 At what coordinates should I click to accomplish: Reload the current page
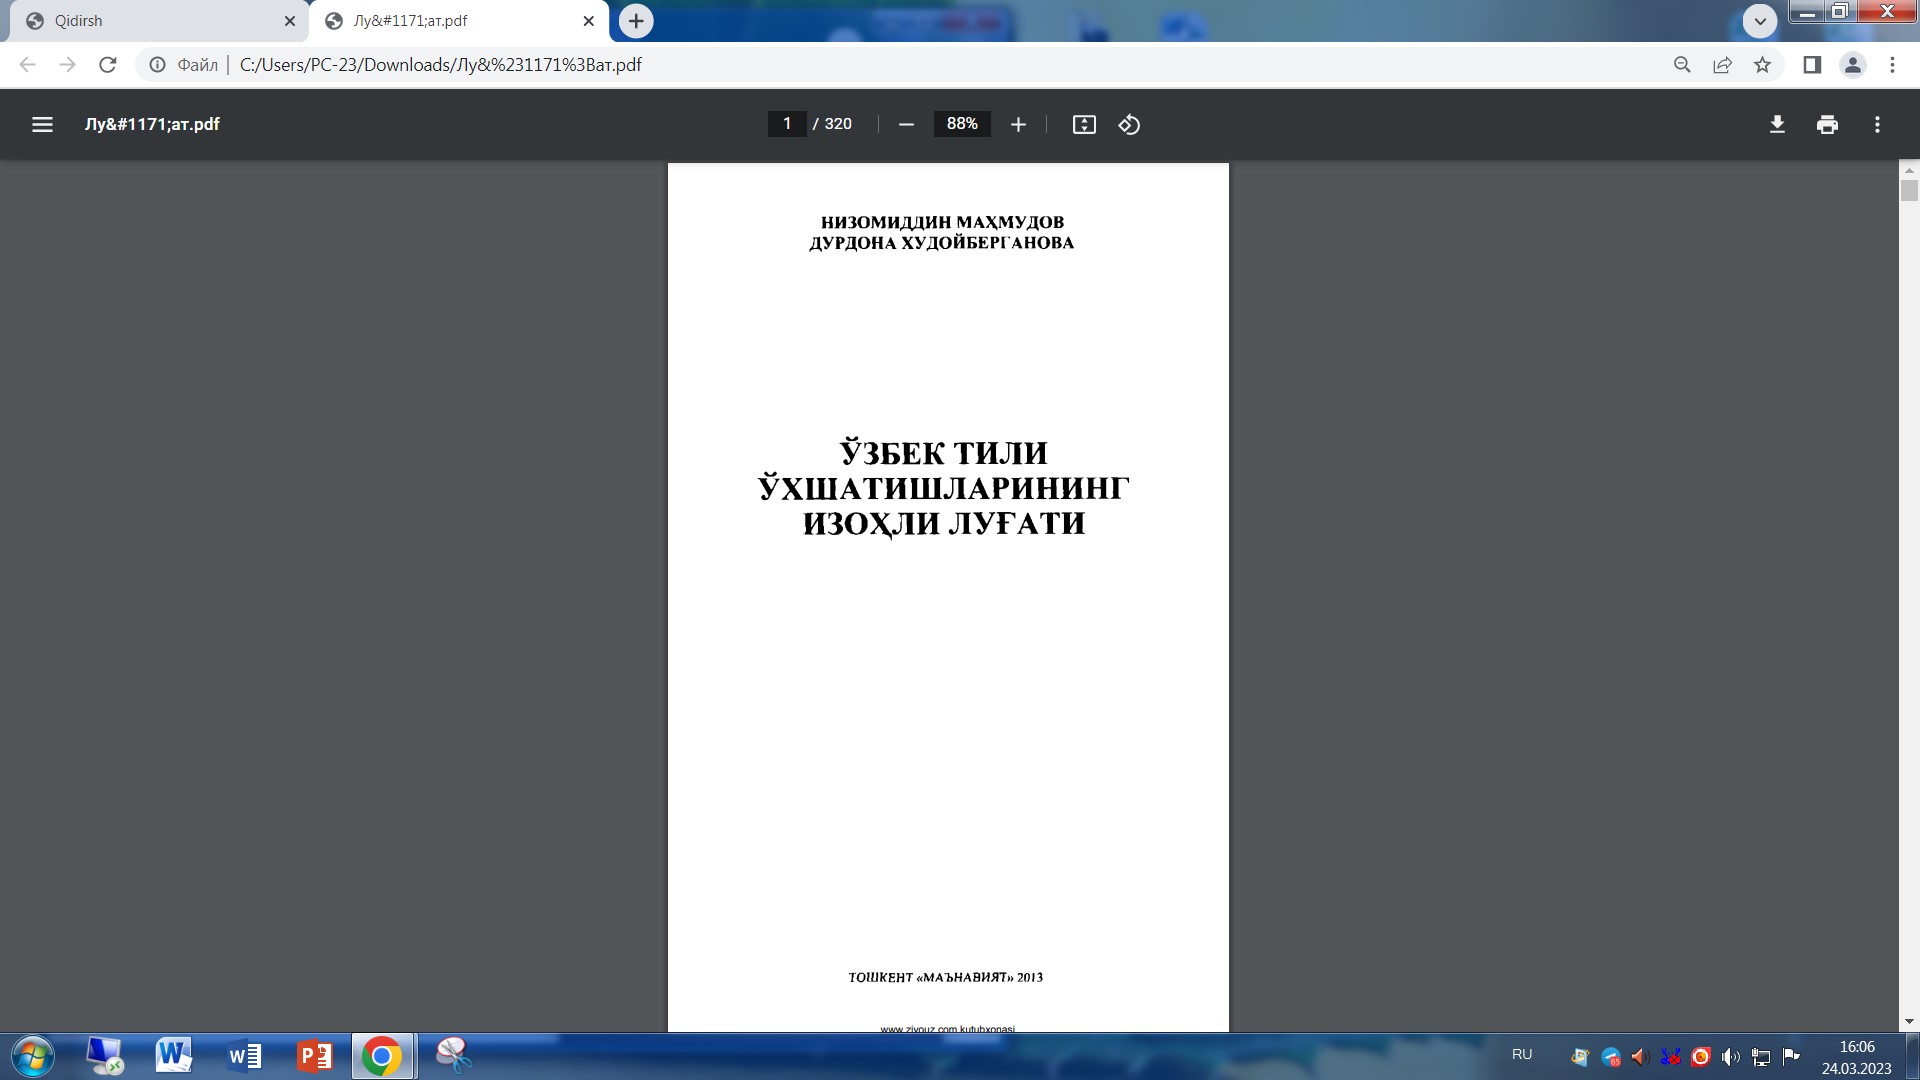[108, 65]
